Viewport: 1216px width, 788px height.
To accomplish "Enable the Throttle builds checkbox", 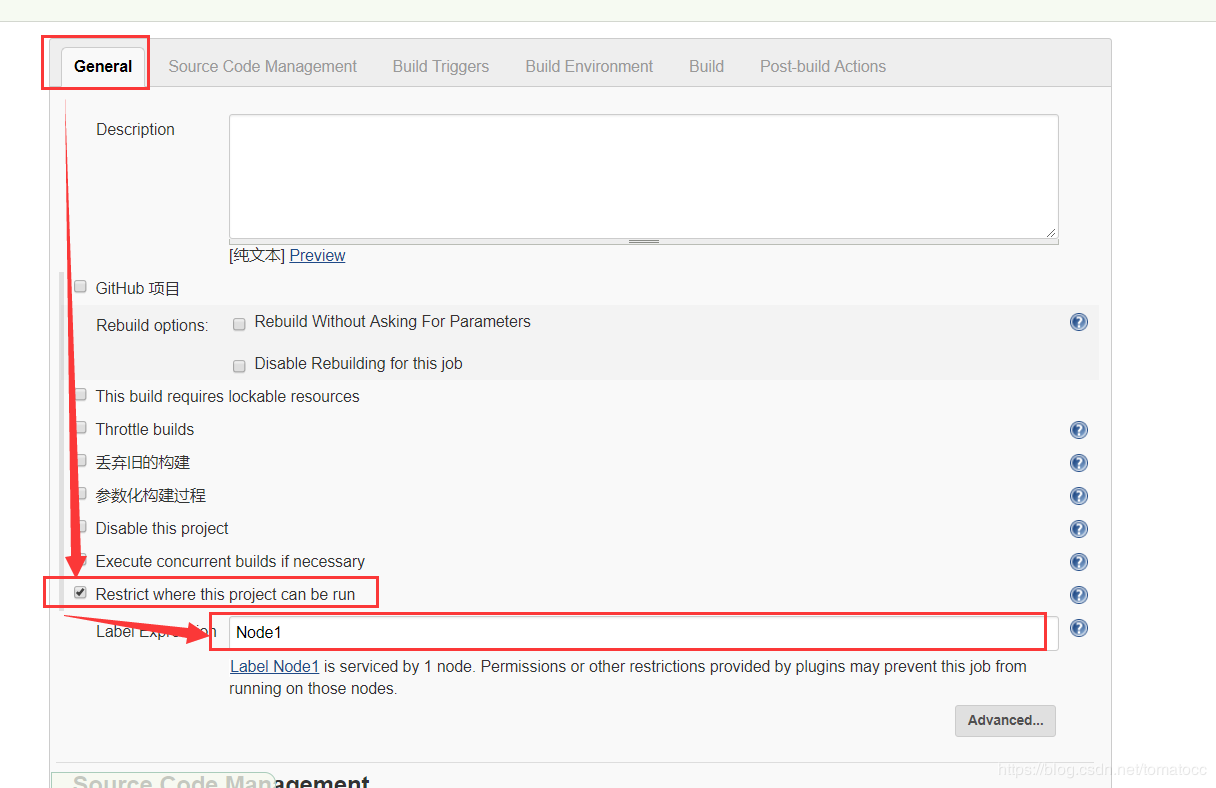I will click(80, 428).
